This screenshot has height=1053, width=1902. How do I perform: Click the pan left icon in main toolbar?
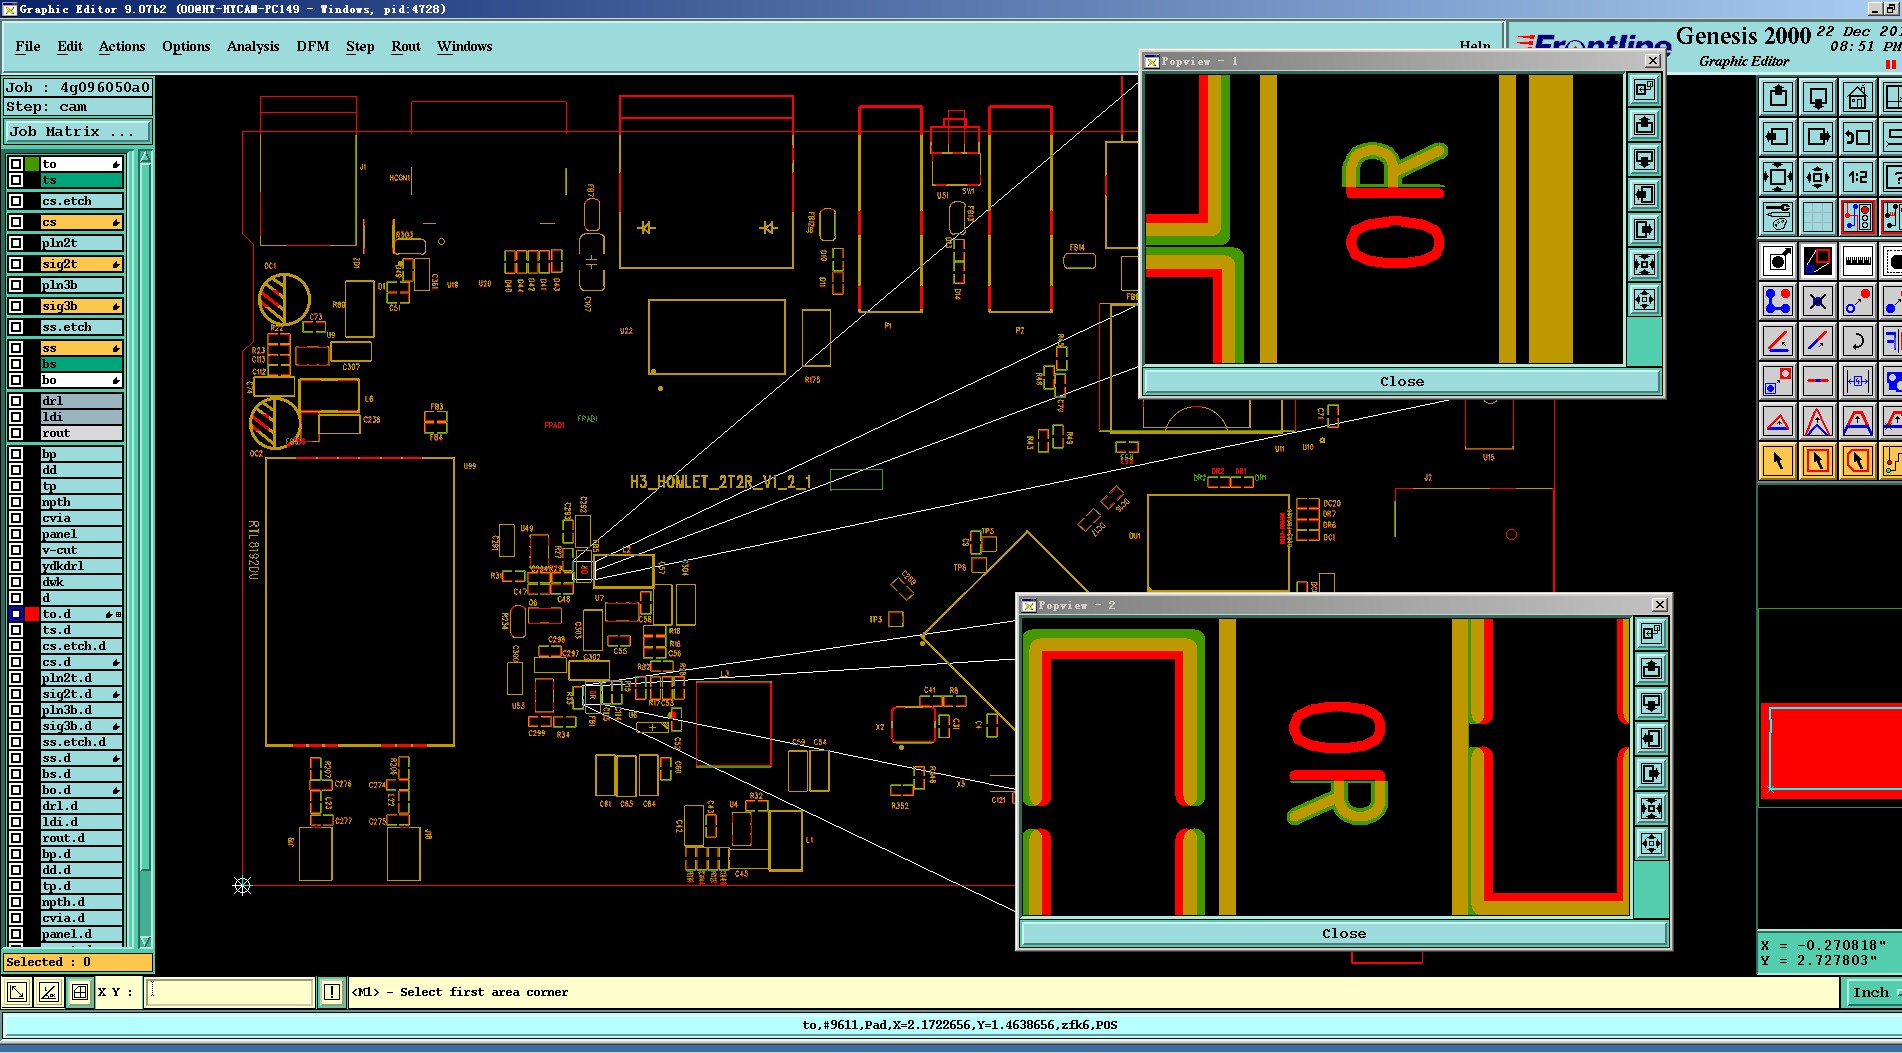coord(1778,137)
